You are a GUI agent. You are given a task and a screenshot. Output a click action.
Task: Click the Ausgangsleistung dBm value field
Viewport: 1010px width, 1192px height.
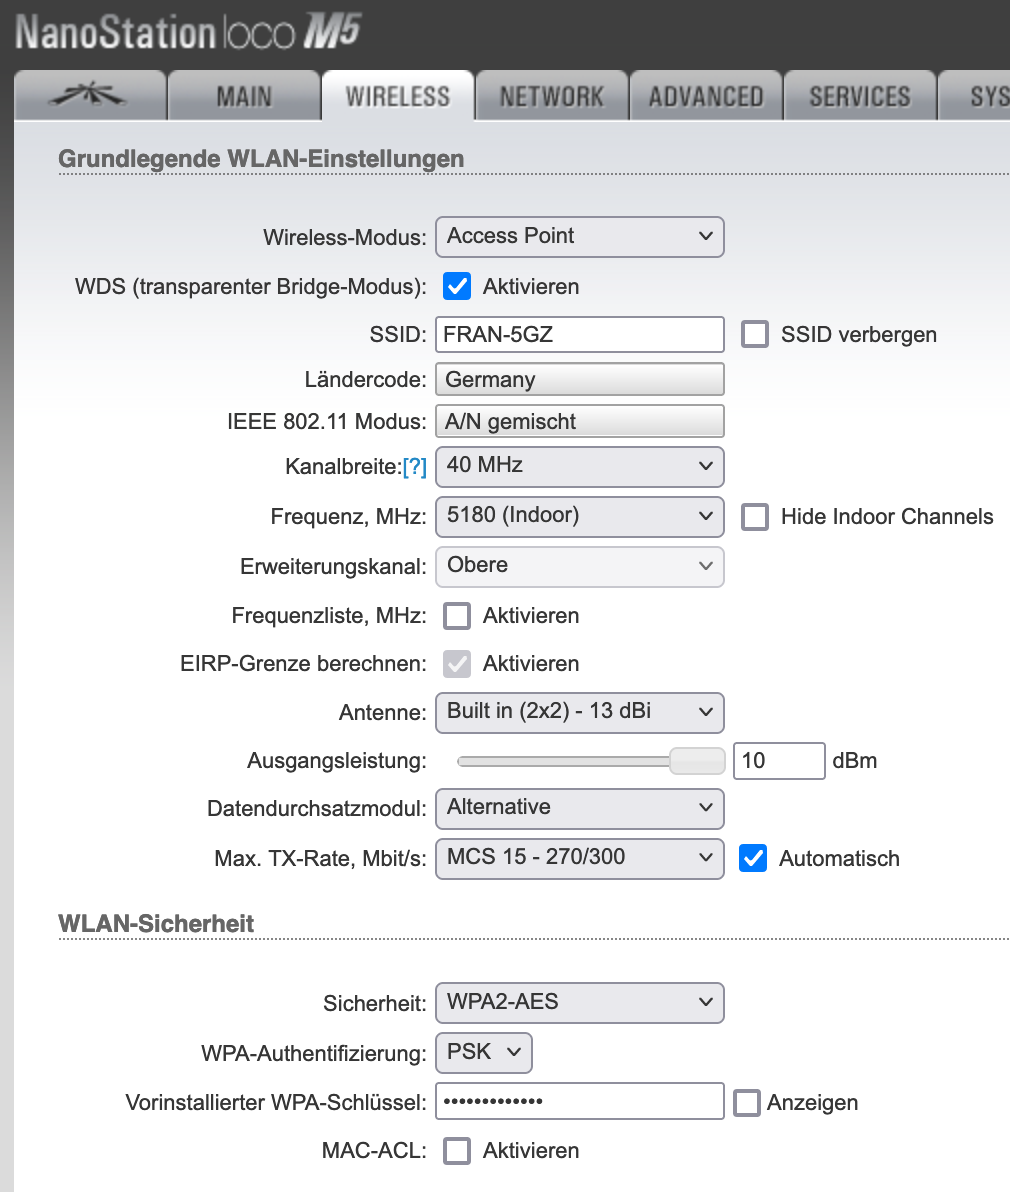tap(779, 761)
